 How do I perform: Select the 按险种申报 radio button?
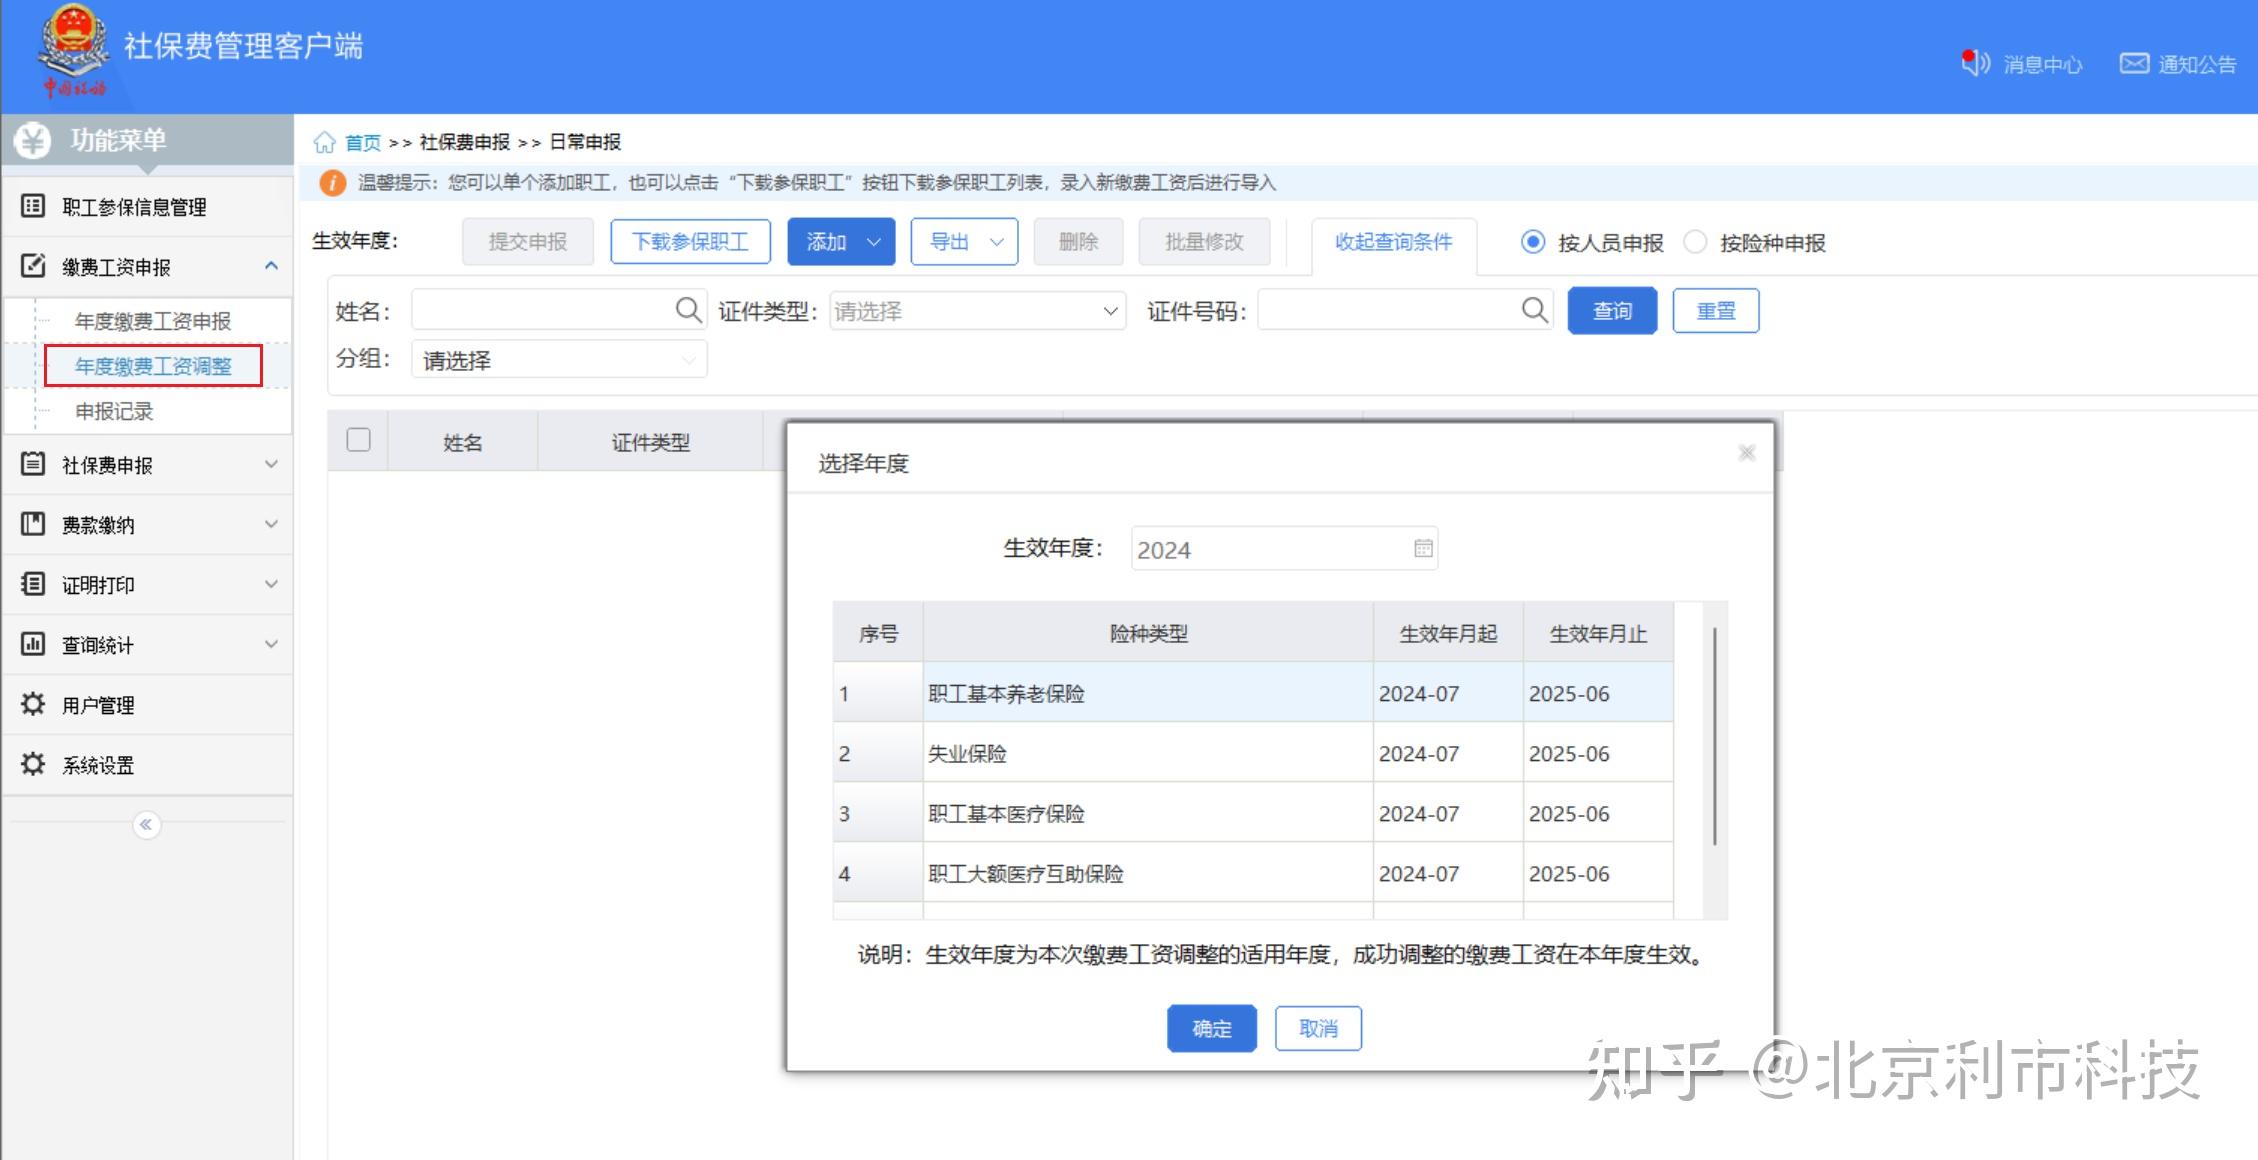pos(1695,242)
